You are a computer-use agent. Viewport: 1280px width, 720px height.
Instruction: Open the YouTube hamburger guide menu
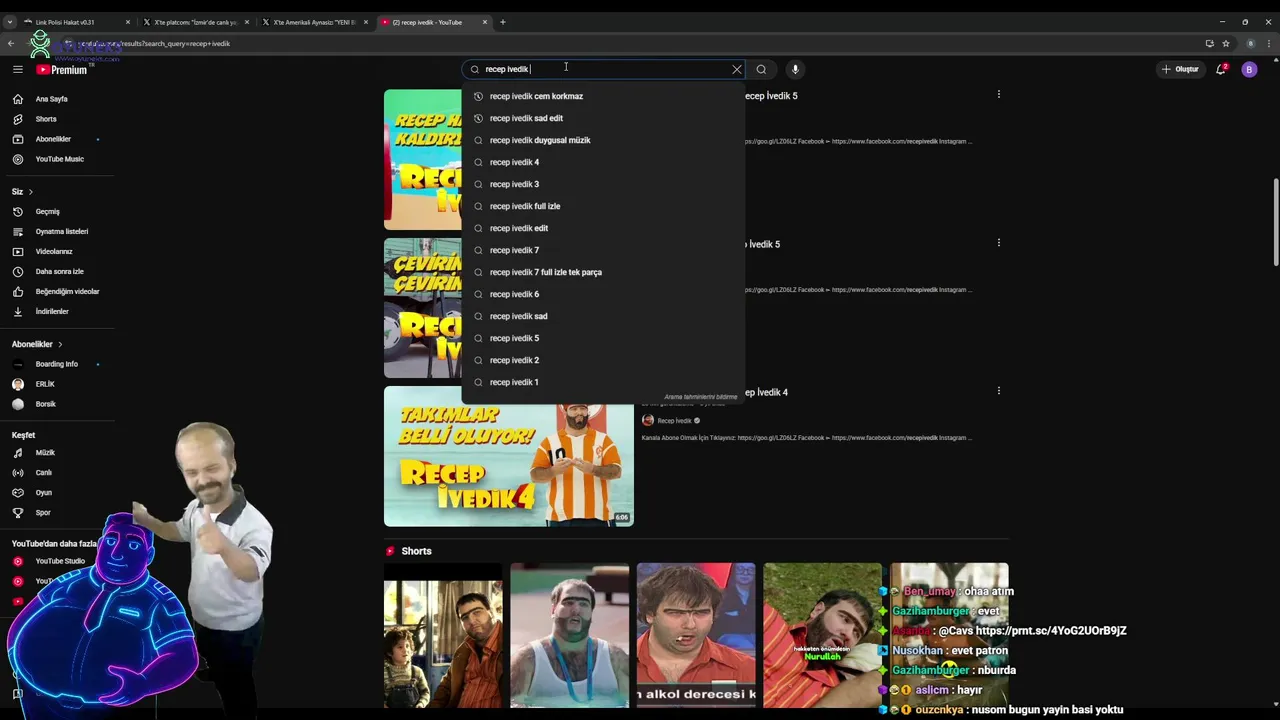coord(18,69)
